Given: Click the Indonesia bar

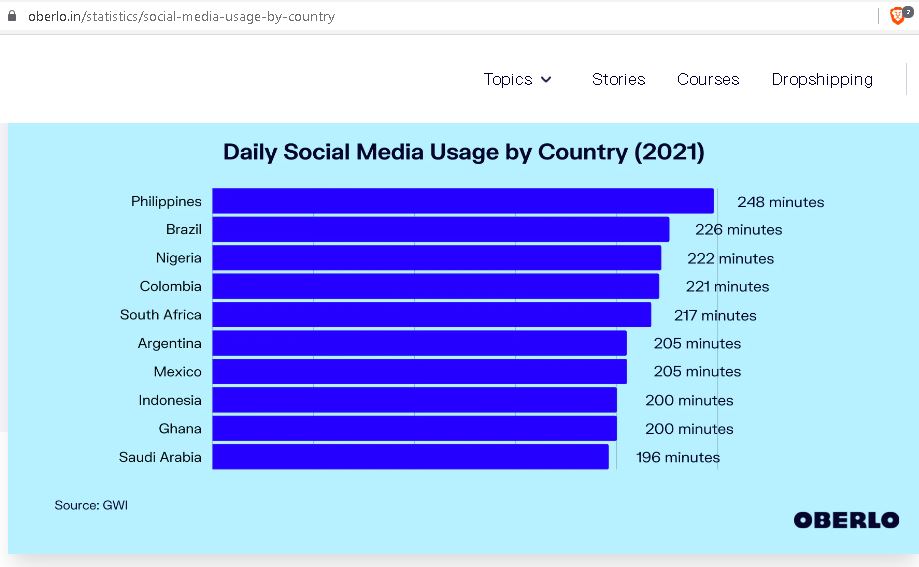Looking at the screenshot, I should click(x=414, y=400).
